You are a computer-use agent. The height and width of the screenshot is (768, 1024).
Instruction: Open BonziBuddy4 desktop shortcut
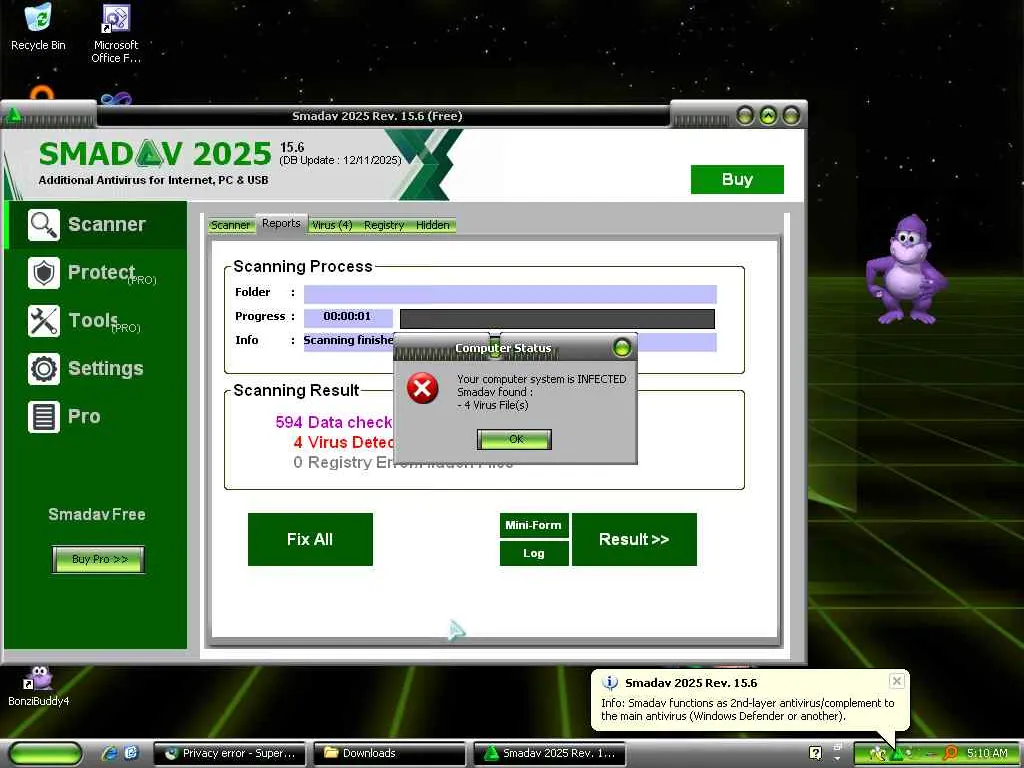click(39, 687)
